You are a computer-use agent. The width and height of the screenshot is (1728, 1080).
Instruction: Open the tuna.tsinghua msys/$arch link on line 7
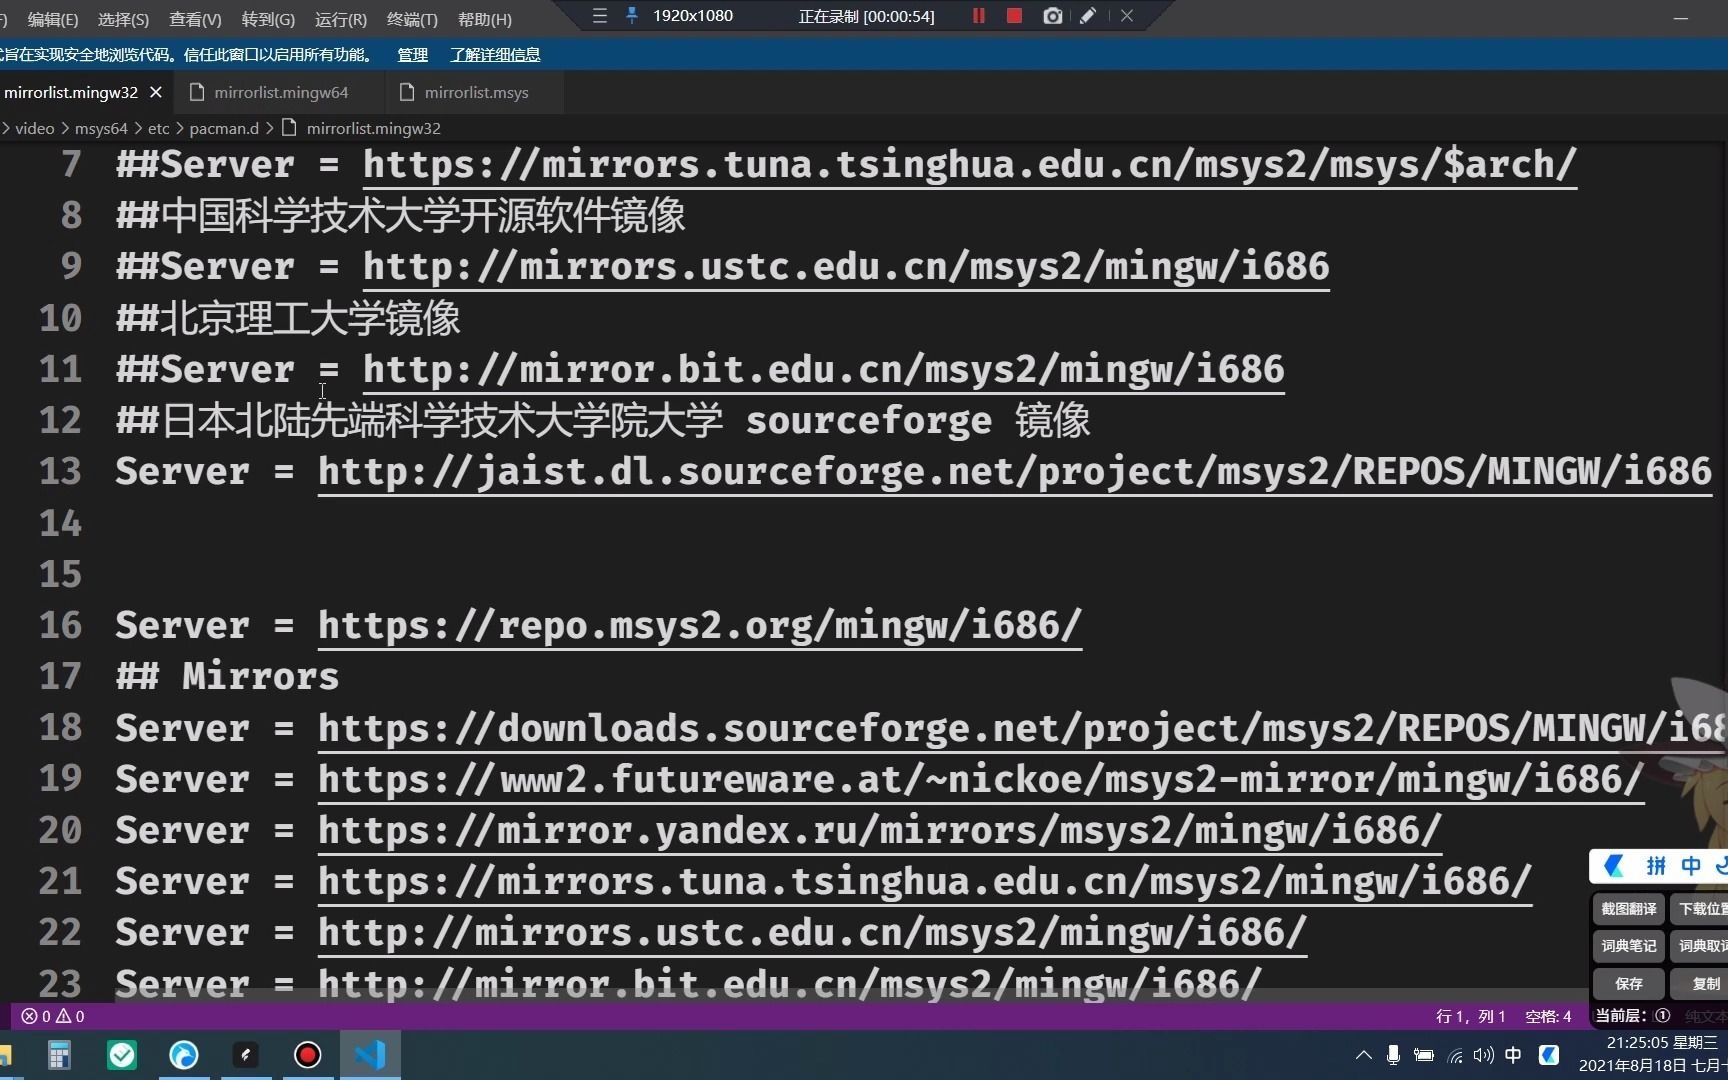click(970, 165)
